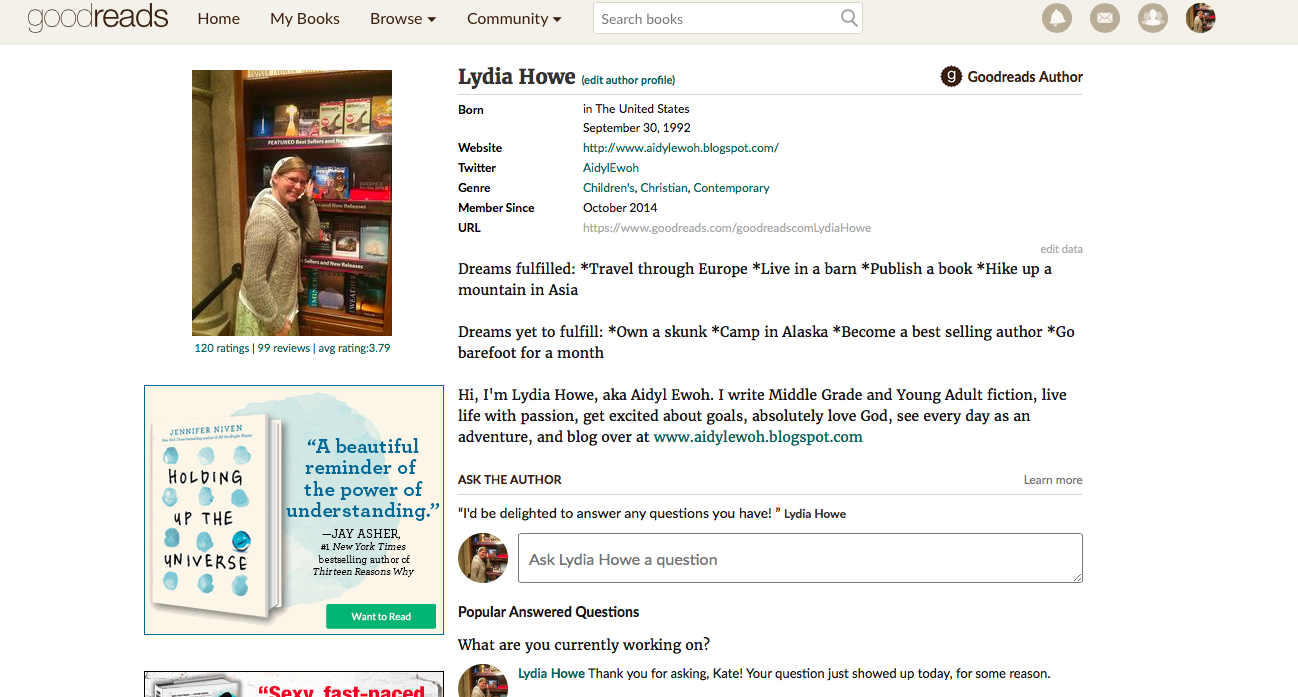Click the edit author profile link
The width and height of the screenshot is (1298, 697).
[x=628, y=80]
